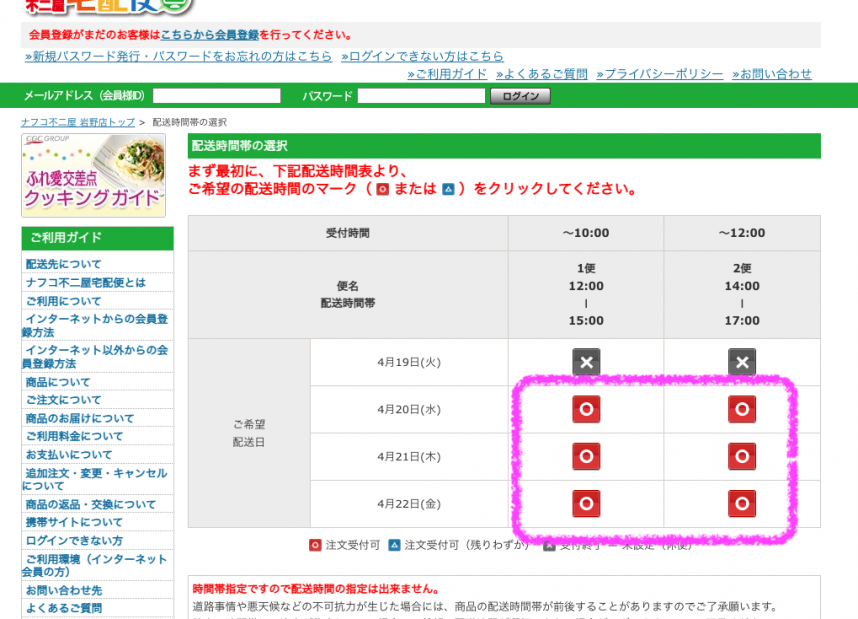Click the password input field
The image size is (858, 619).
(421, 96)
